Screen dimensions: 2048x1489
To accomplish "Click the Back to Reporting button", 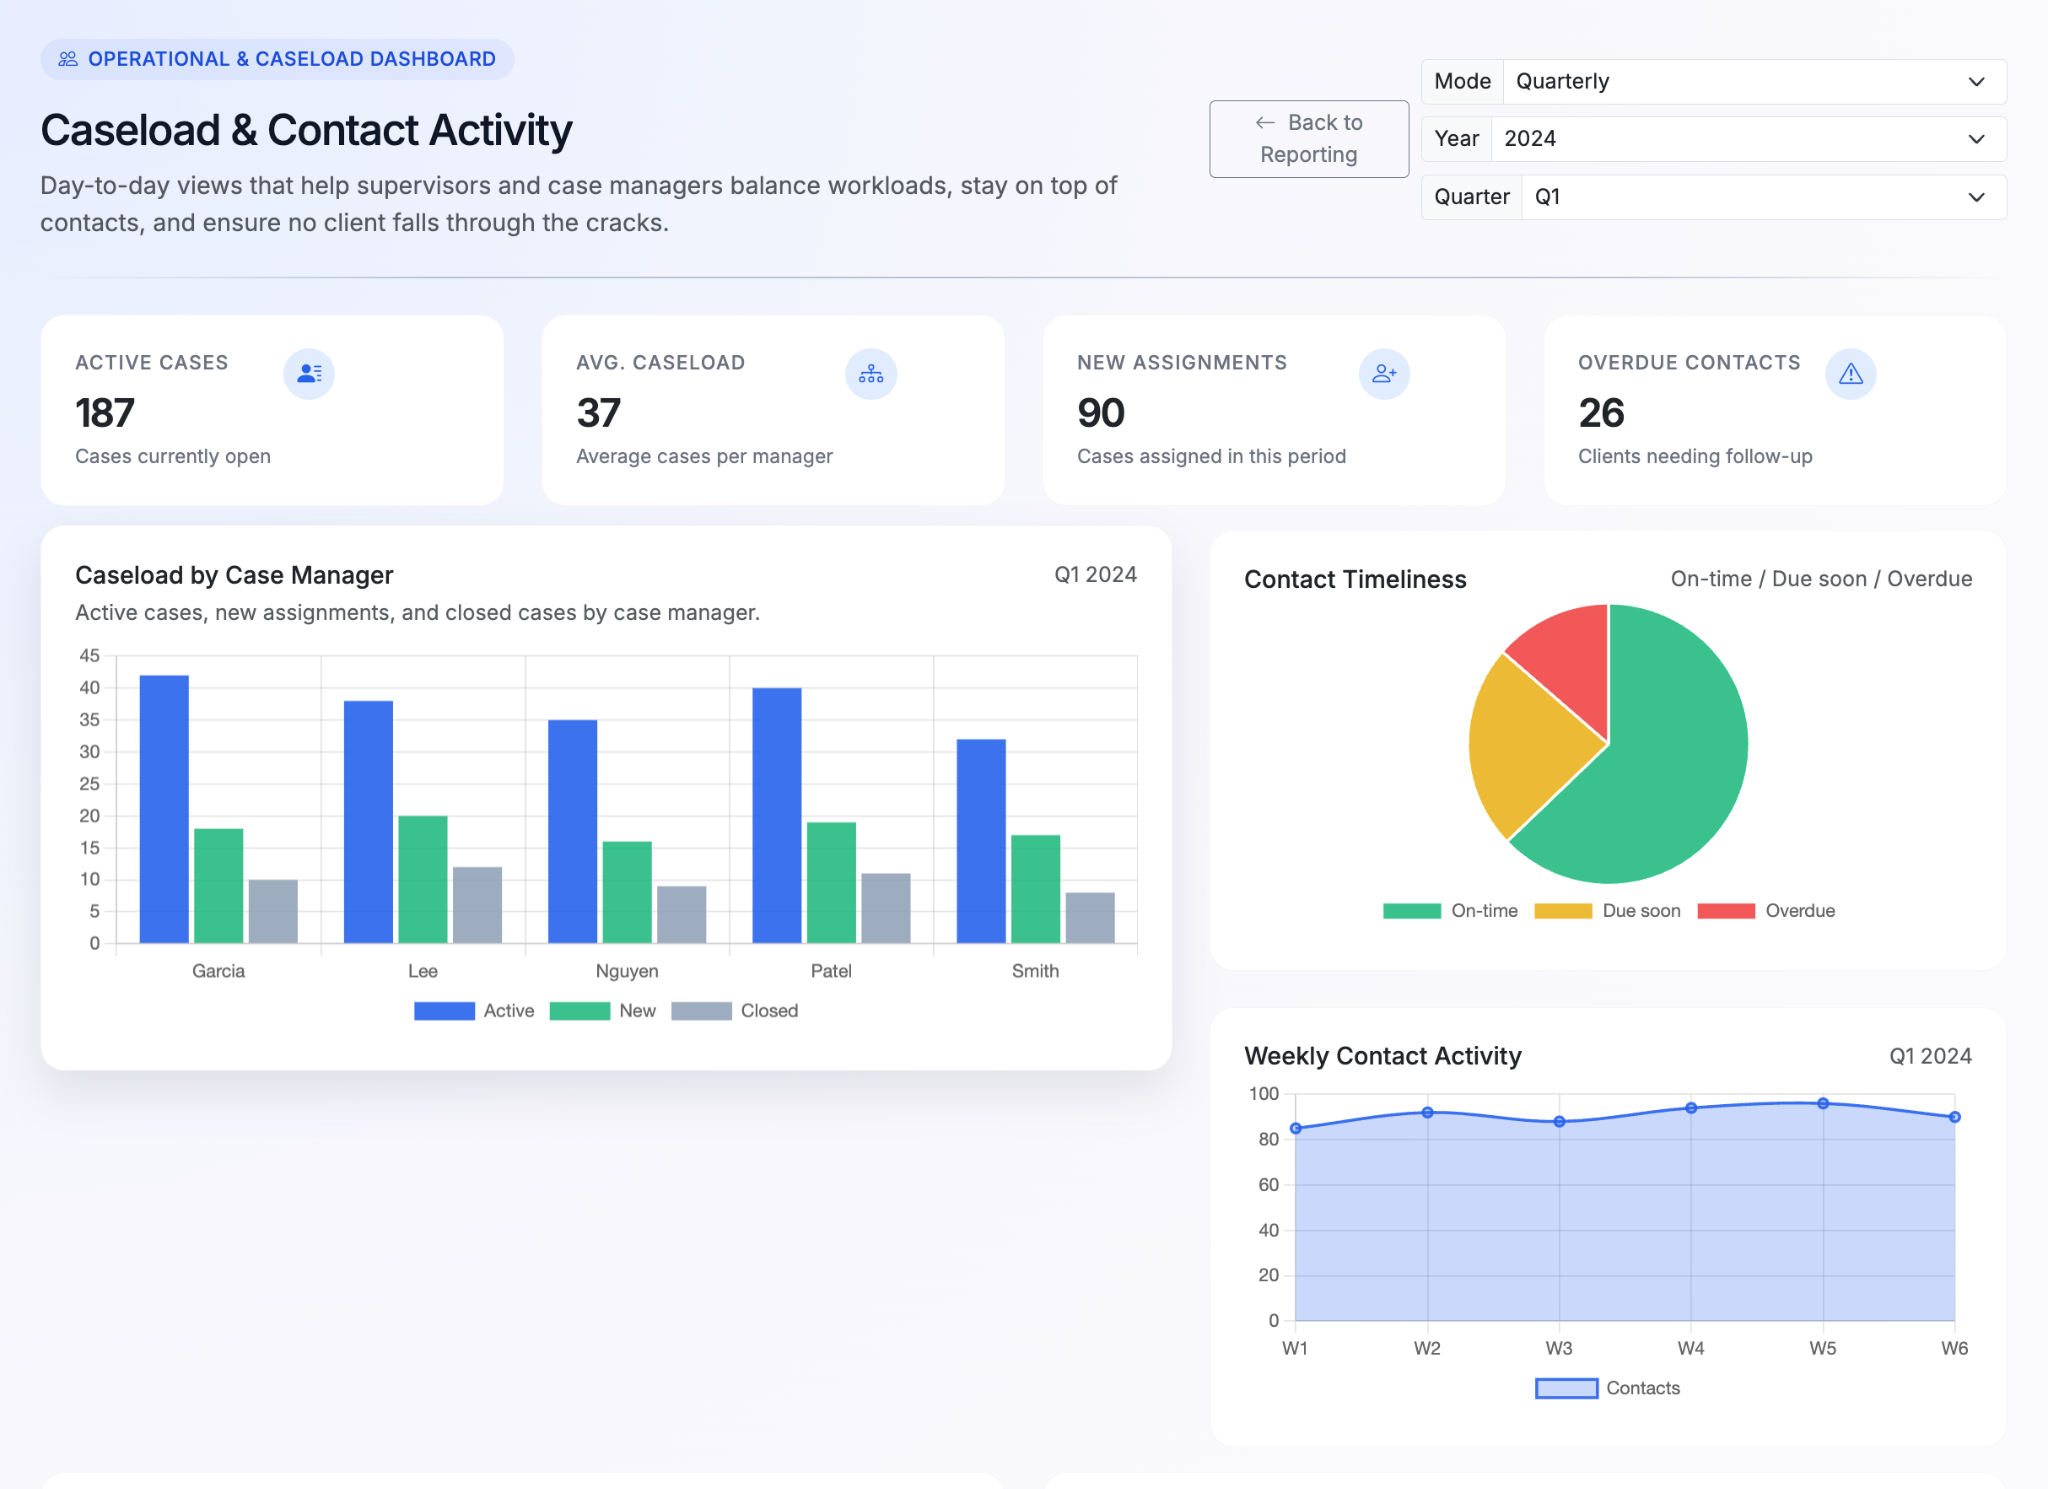I will [x=1309, y=138].
